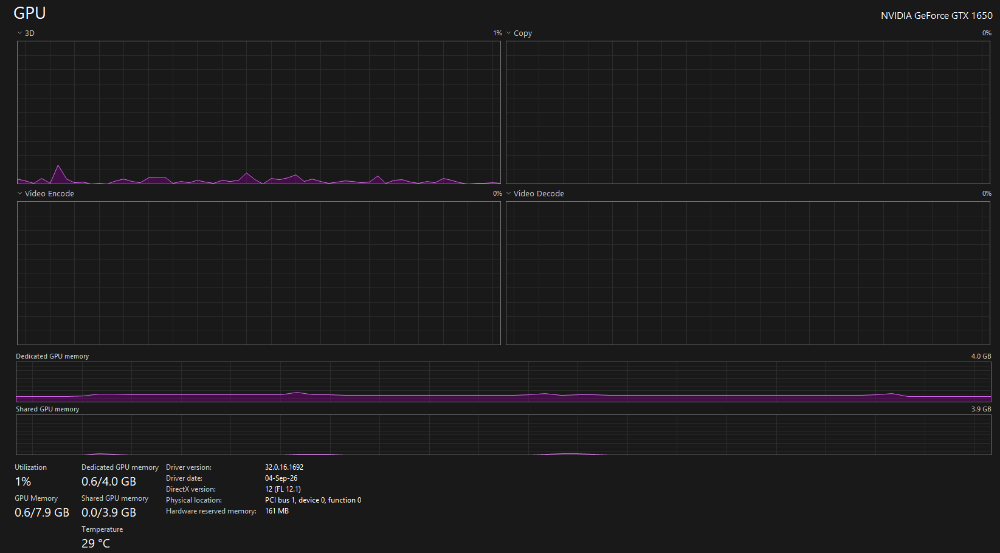Screen dimensions: 1000x553
Task: Select the 0.0/3.9 GB shared memory value
Action: point(108,512)
